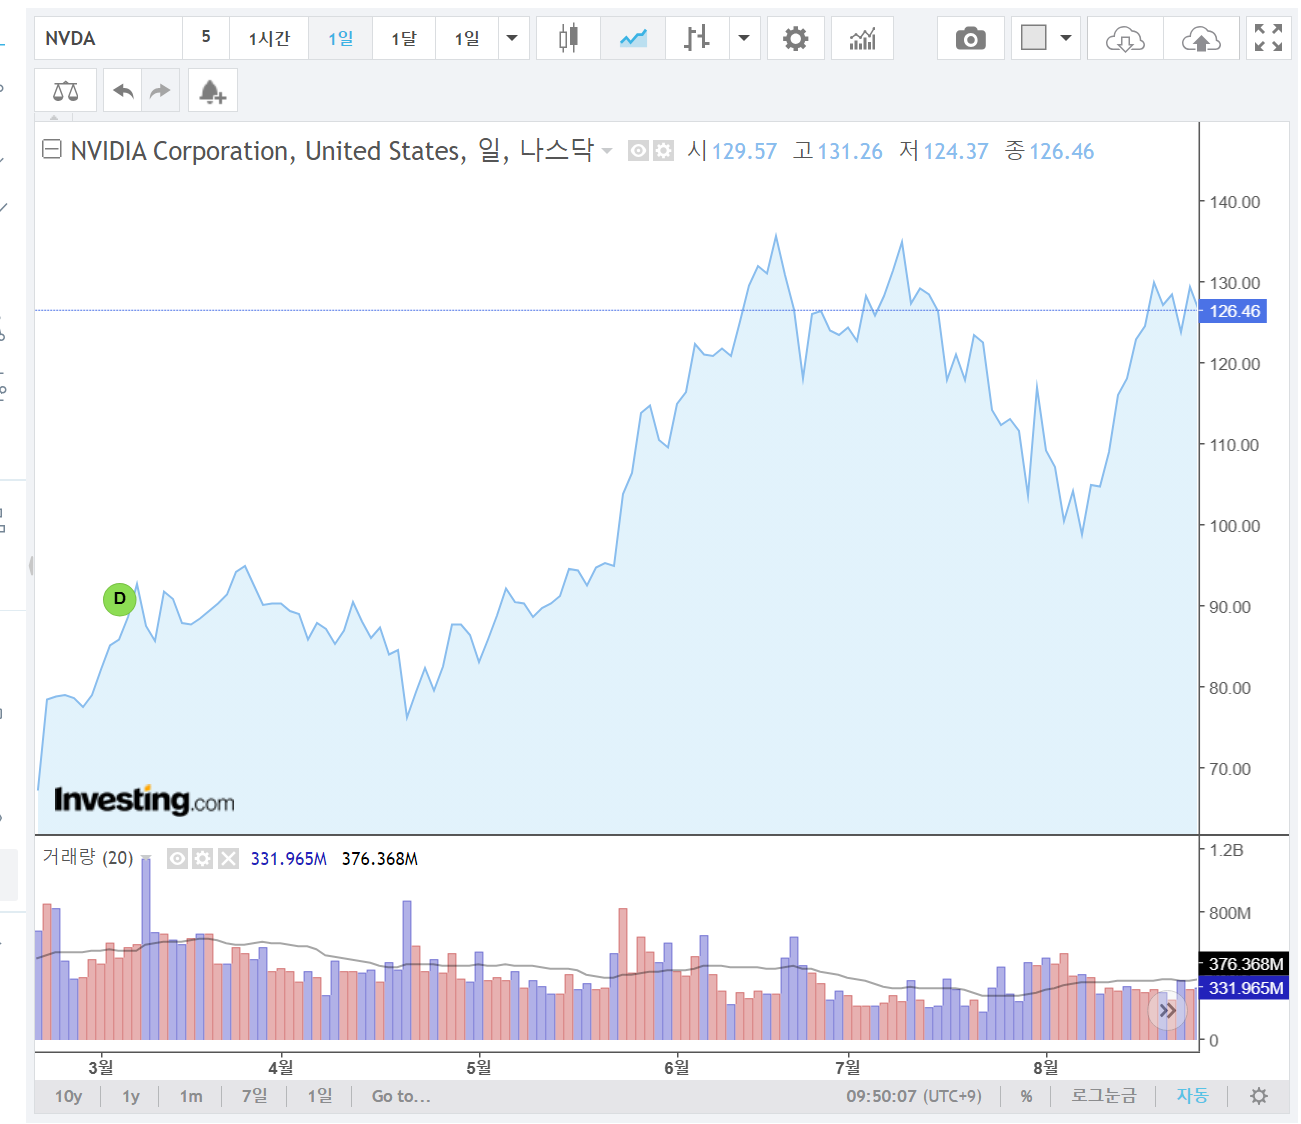Viewport: 1301px width, 1124px height.
Task: Toggle percent scale with % button
Action: click(x=1026, y=1096)
